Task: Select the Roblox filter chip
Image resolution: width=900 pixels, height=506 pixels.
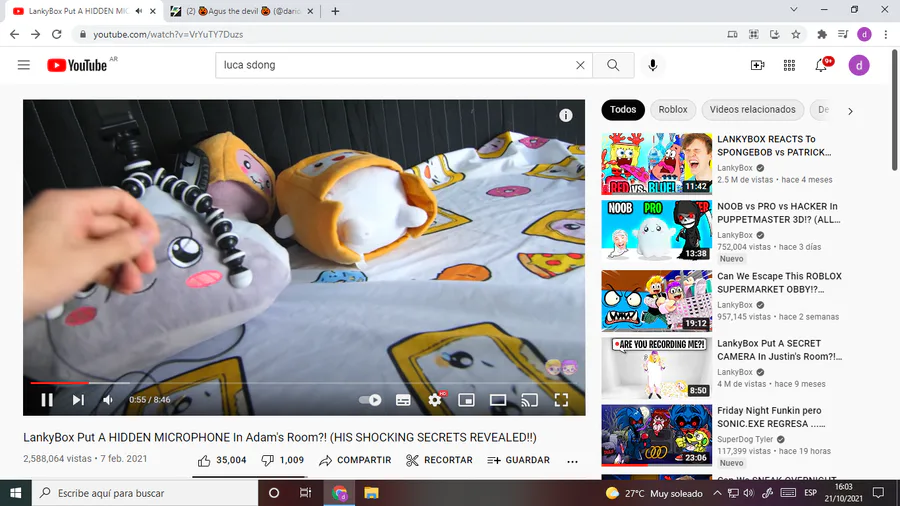Action: (x=673, y=110)
